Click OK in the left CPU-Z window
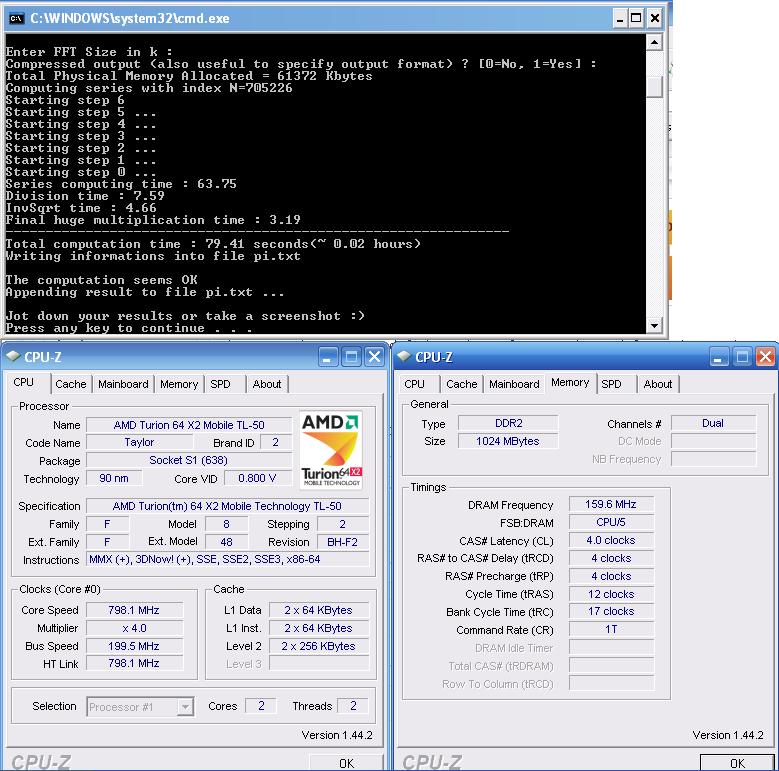The height and width of the screenshot is (771, 779). tap(346, 763)
